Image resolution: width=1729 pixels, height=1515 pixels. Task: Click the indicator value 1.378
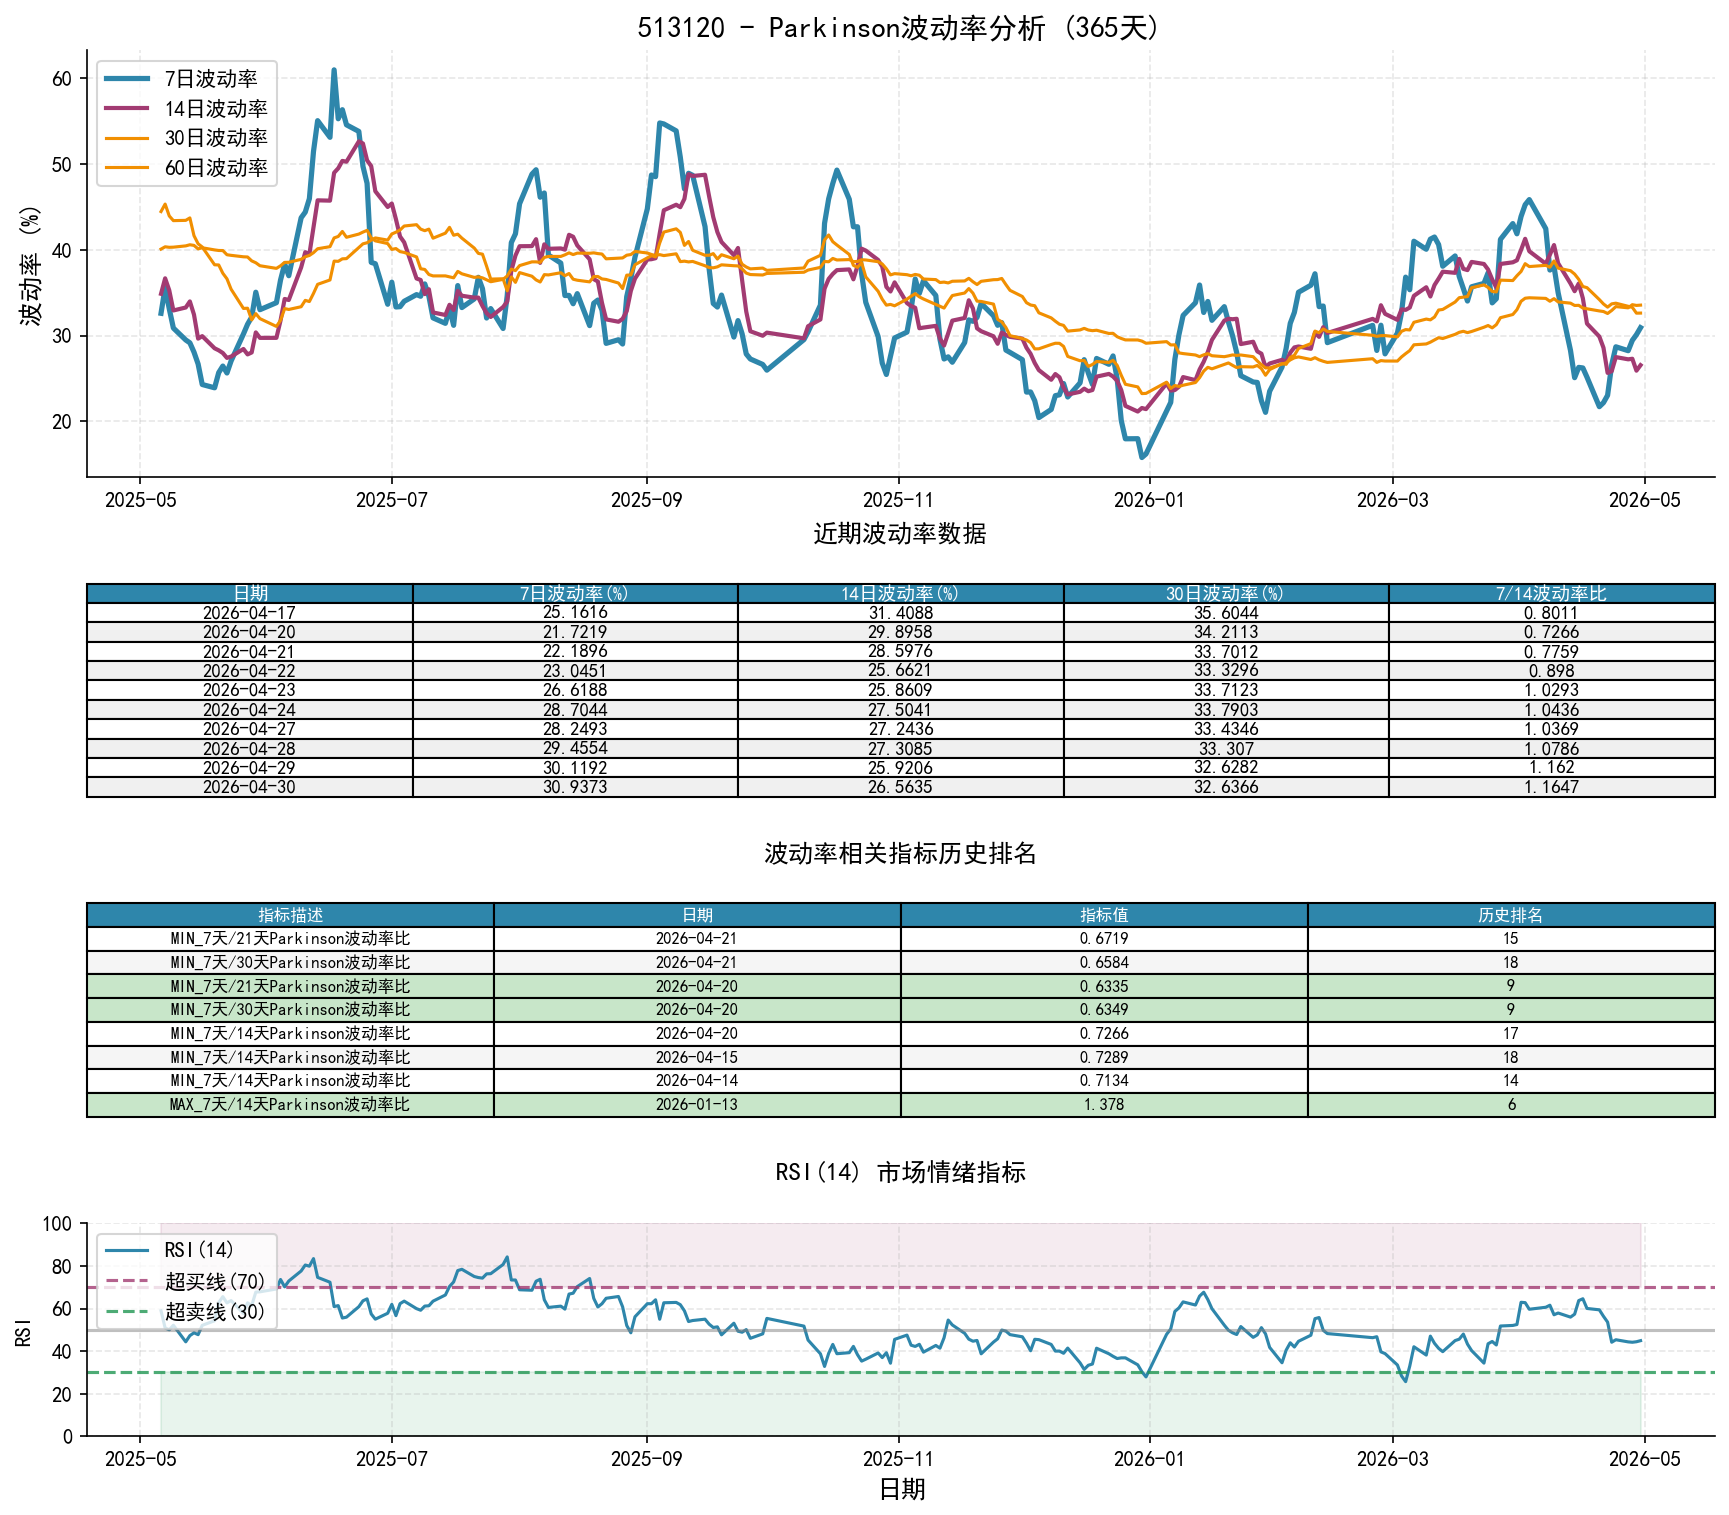(x=1104, y=1105)
